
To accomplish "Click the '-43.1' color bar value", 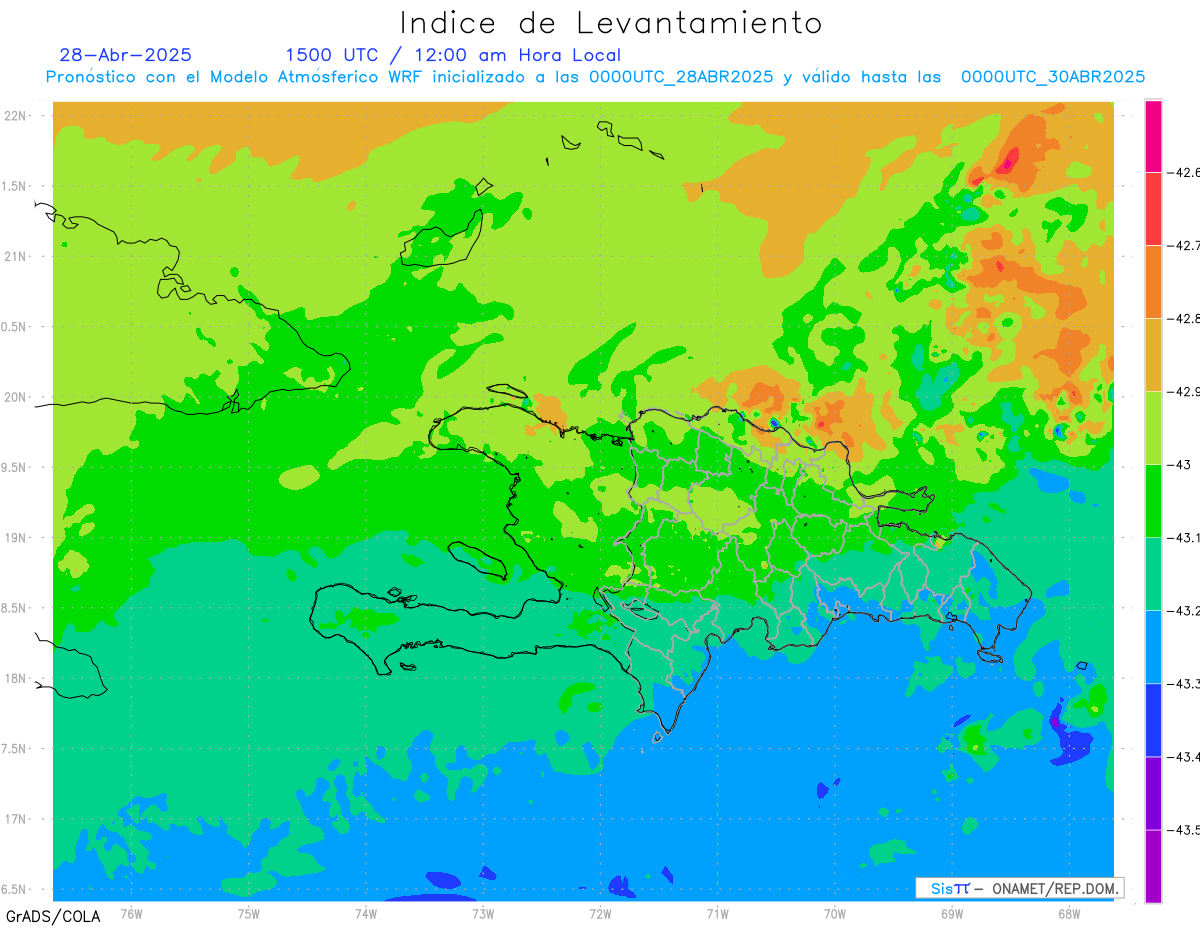I will tap(1185, 538).
